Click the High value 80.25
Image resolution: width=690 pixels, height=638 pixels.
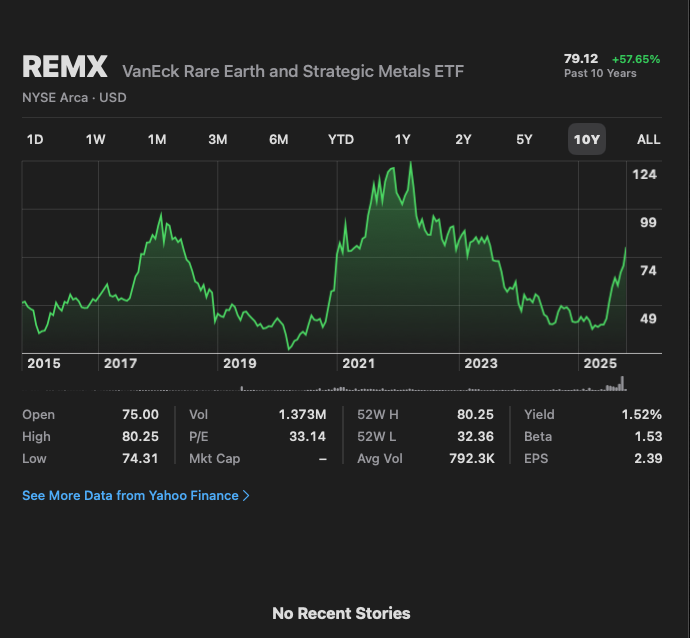pyautogui.click(x=140, y=436)
